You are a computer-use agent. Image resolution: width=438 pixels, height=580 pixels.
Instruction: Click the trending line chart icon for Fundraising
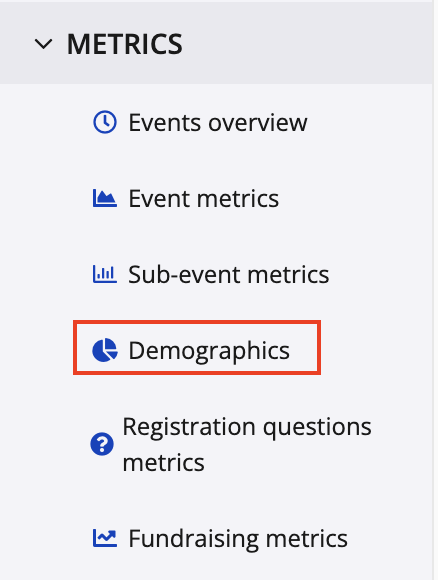(105, 538)
